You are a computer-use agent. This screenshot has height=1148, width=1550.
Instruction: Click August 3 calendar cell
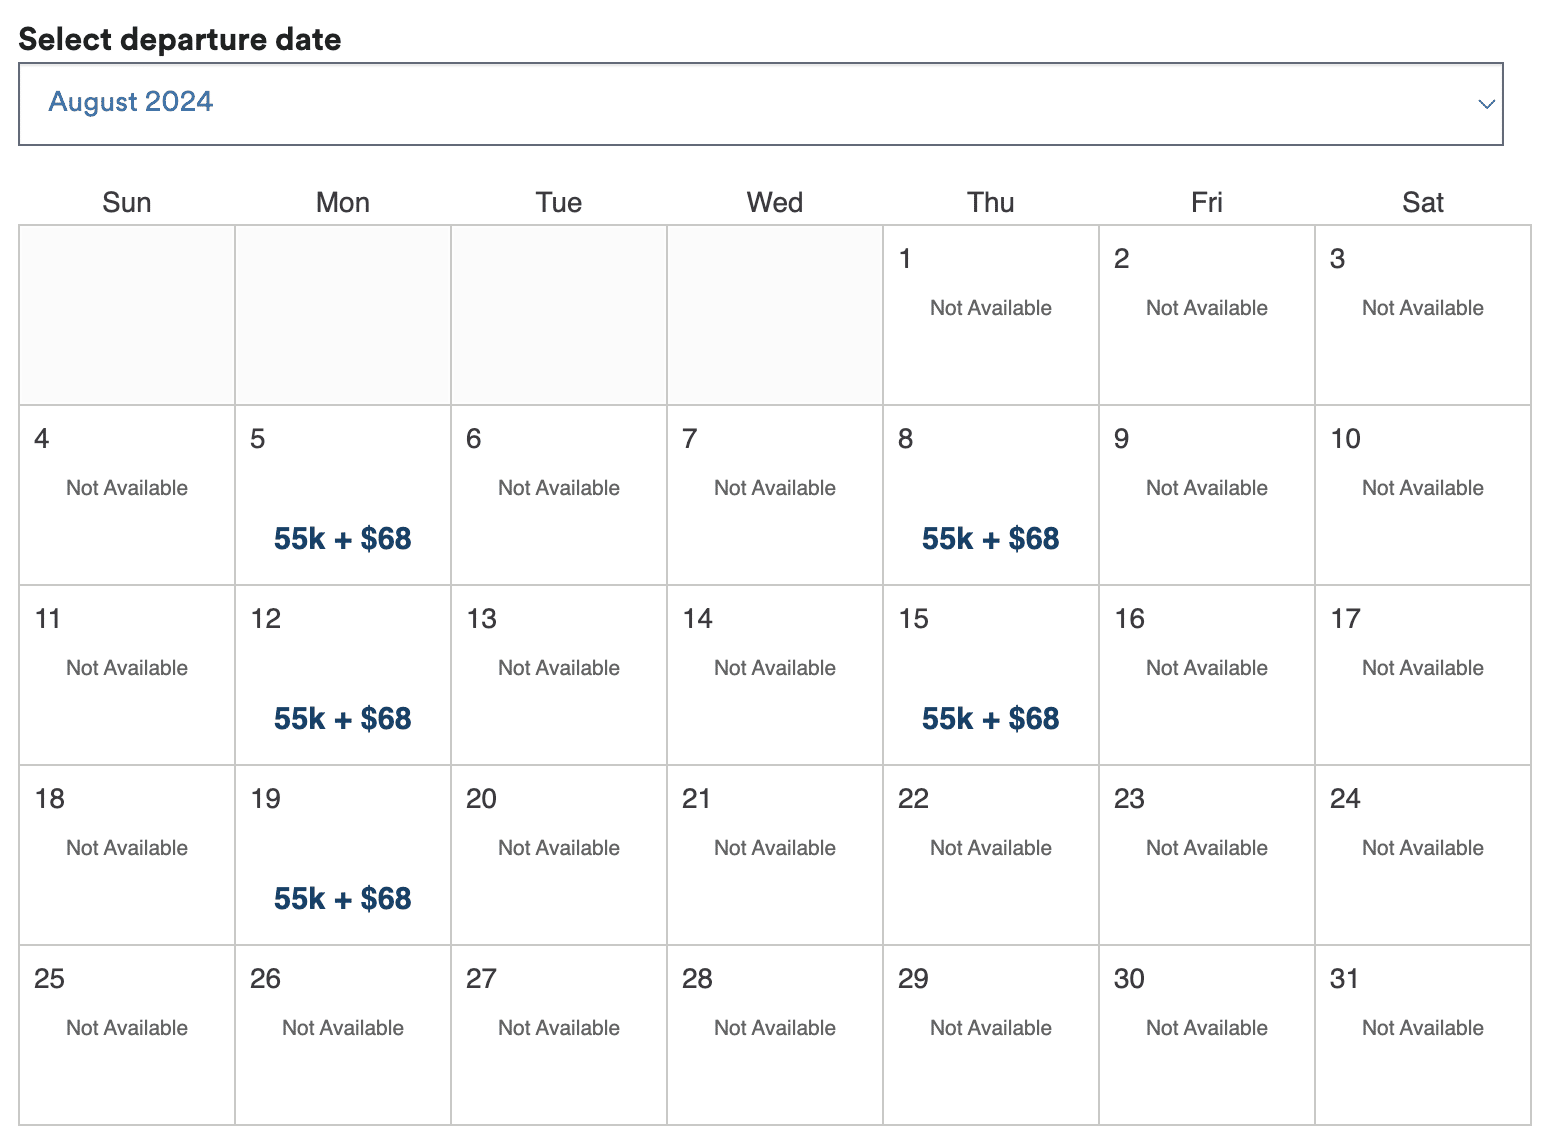pyautogui.click(x=1422, y=315)
